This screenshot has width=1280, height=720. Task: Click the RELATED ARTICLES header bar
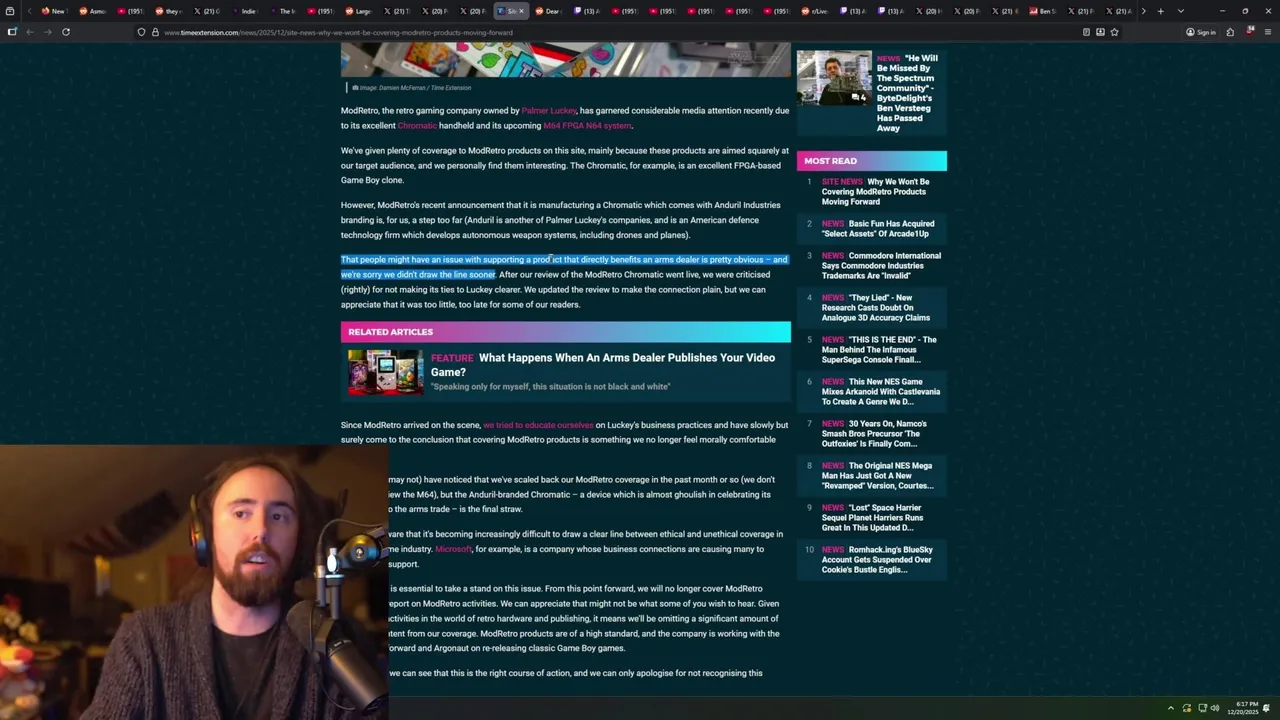click(x=565, y=332)
